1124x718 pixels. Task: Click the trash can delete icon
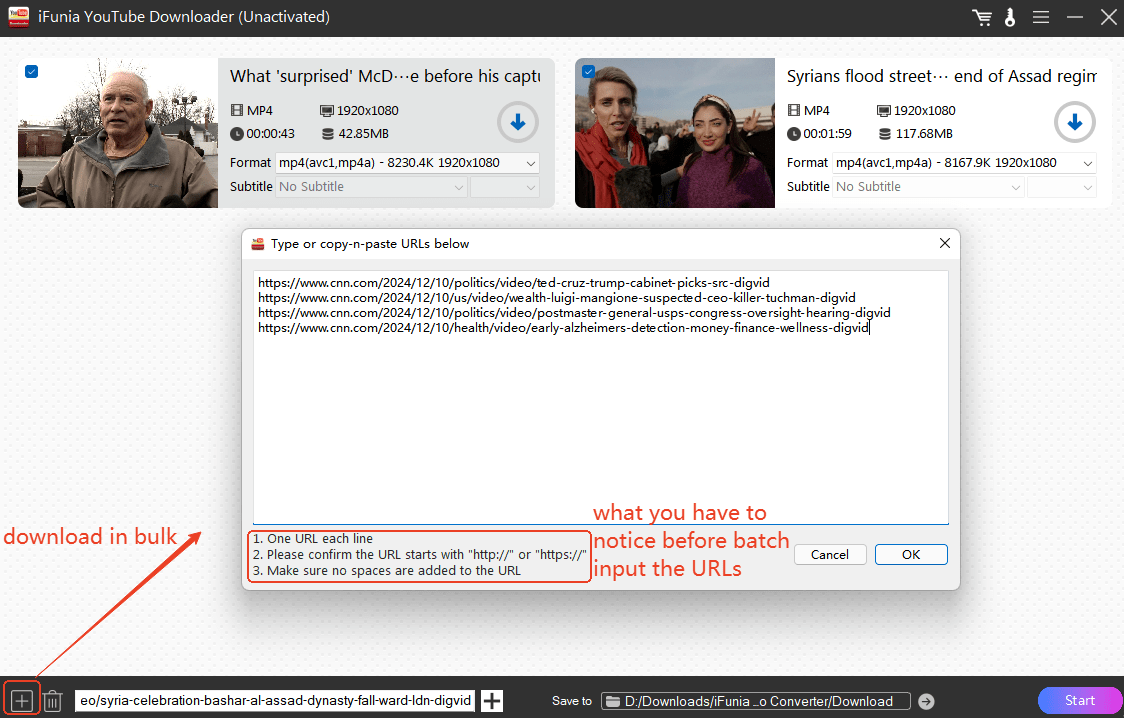point(54,701)
